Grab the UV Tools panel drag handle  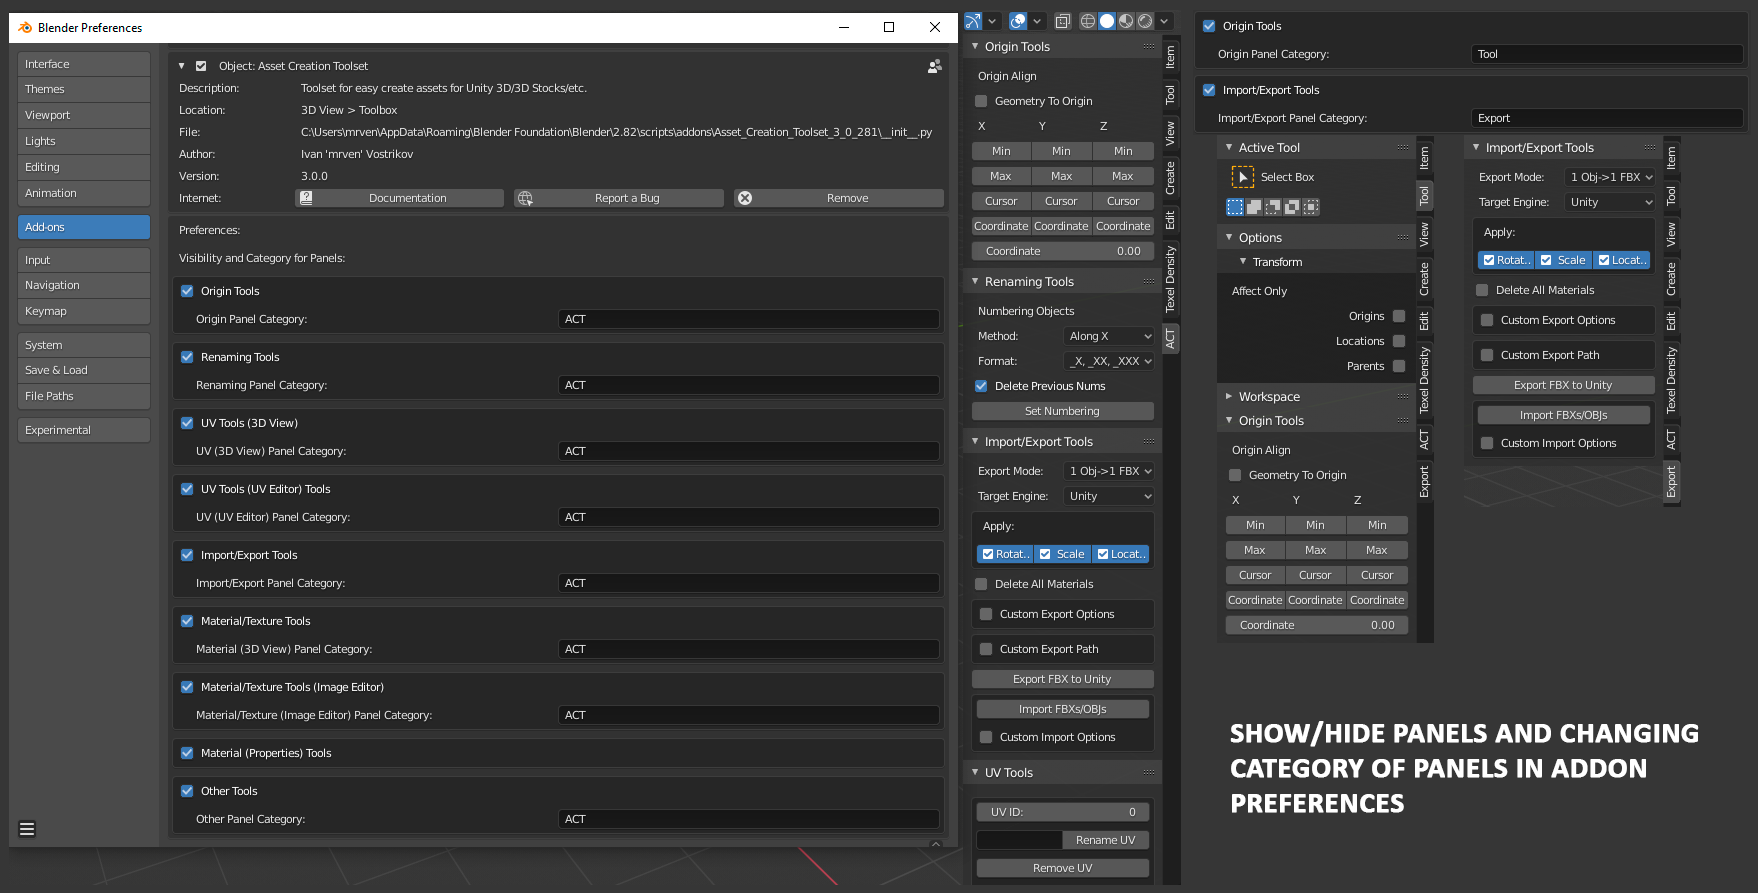coord(1149,773)
